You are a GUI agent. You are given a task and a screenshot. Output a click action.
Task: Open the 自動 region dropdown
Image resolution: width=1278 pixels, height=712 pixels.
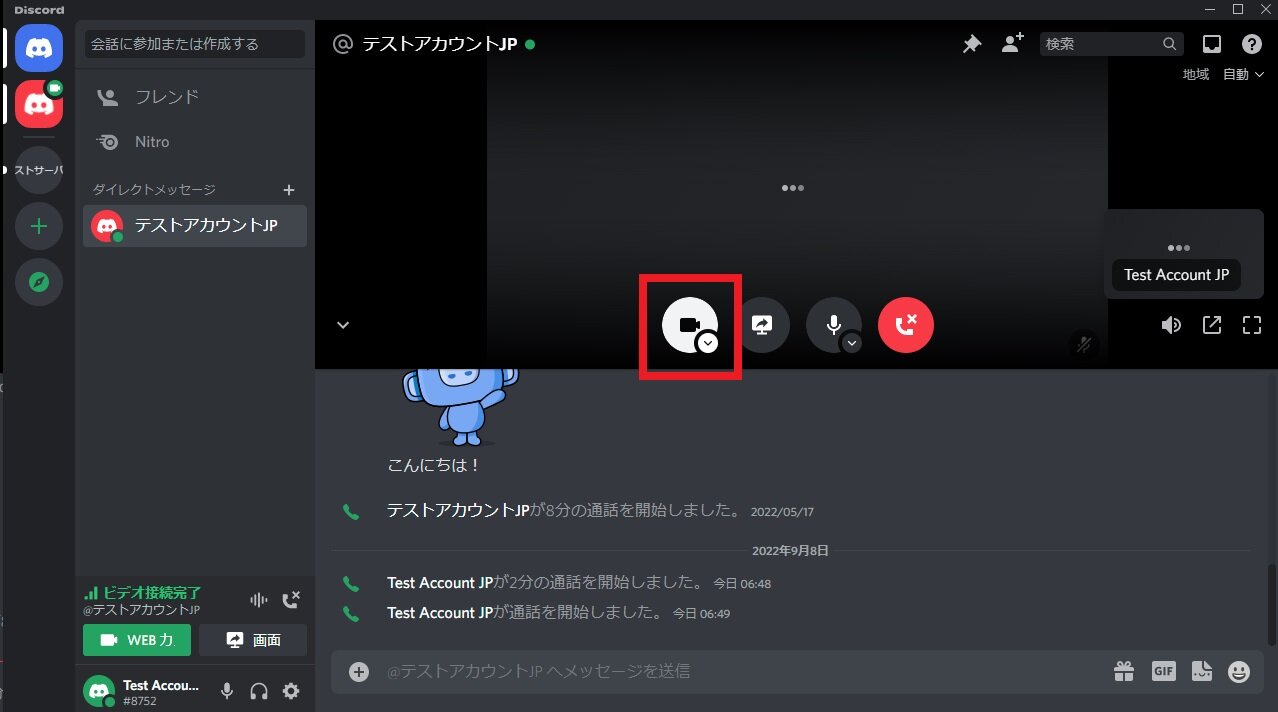pos(1243,74)
